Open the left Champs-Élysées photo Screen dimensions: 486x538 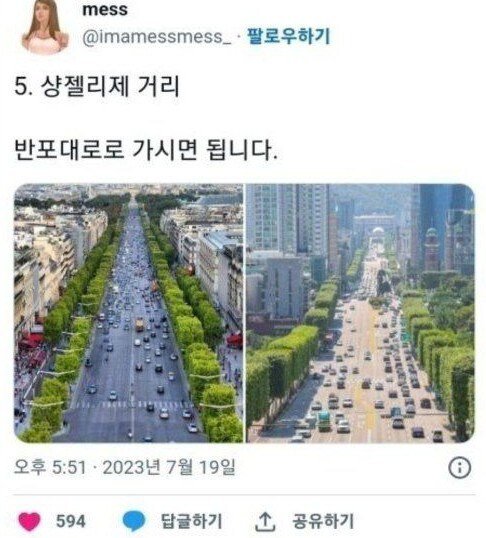coord(128,313)
